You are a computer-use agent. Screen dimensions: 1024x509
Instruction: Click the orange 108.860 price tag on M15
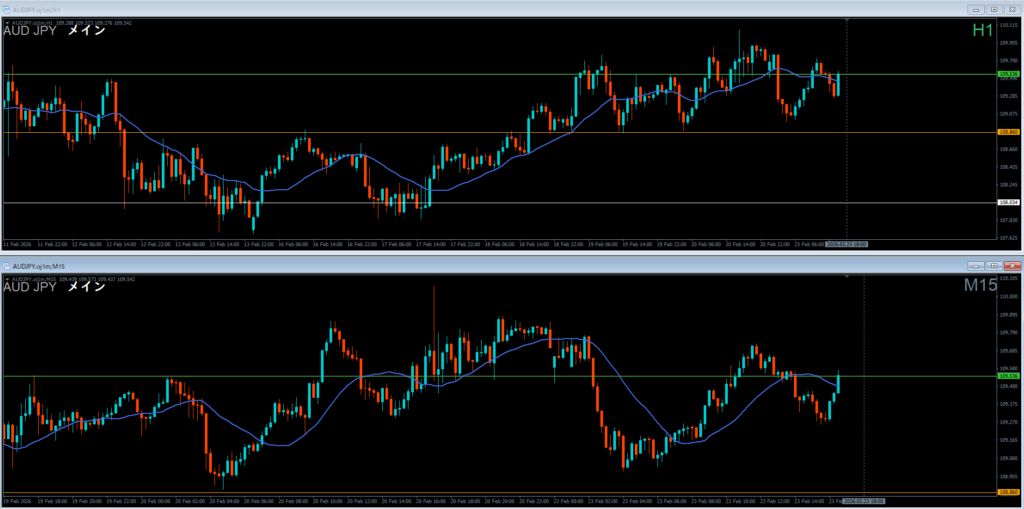[1008, 492]
